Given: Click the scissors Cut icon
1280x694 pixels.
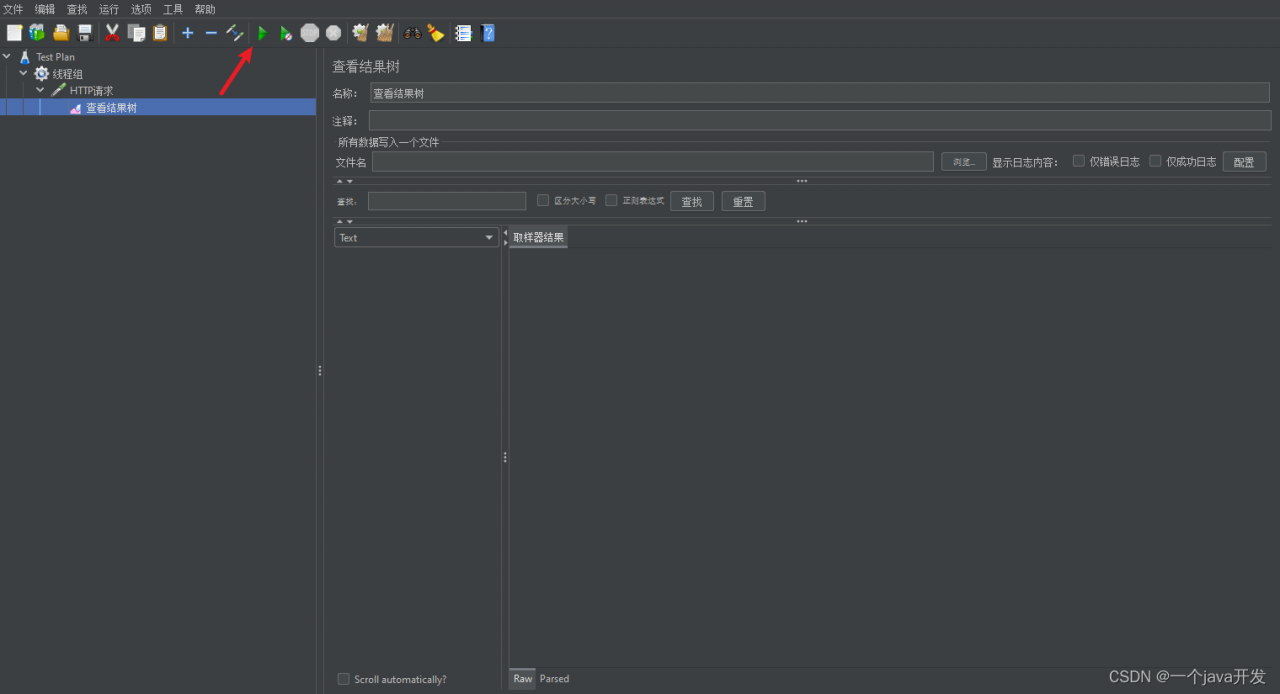Looking at the screenshot, I should point(112,33).
